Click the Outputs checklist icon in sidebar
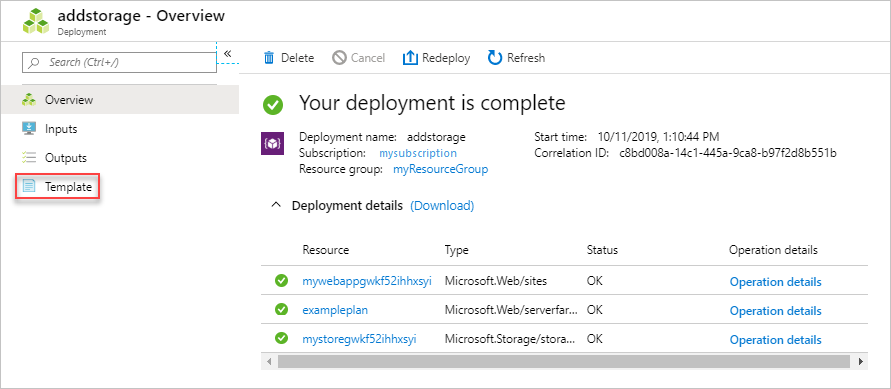Viewport: 891px width, 389px height. coord(29,158)
